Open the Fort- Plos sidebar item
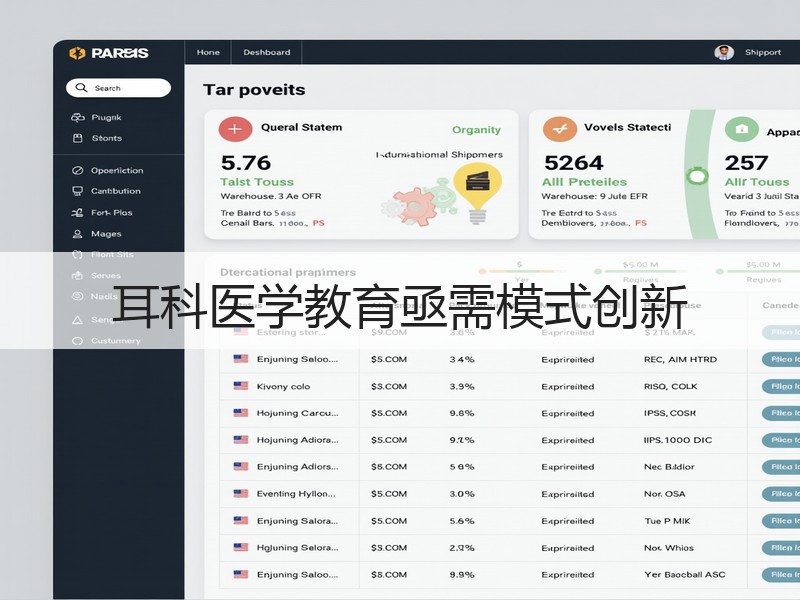800x600 pixels. pyautogui.click(x=112, y=213)
